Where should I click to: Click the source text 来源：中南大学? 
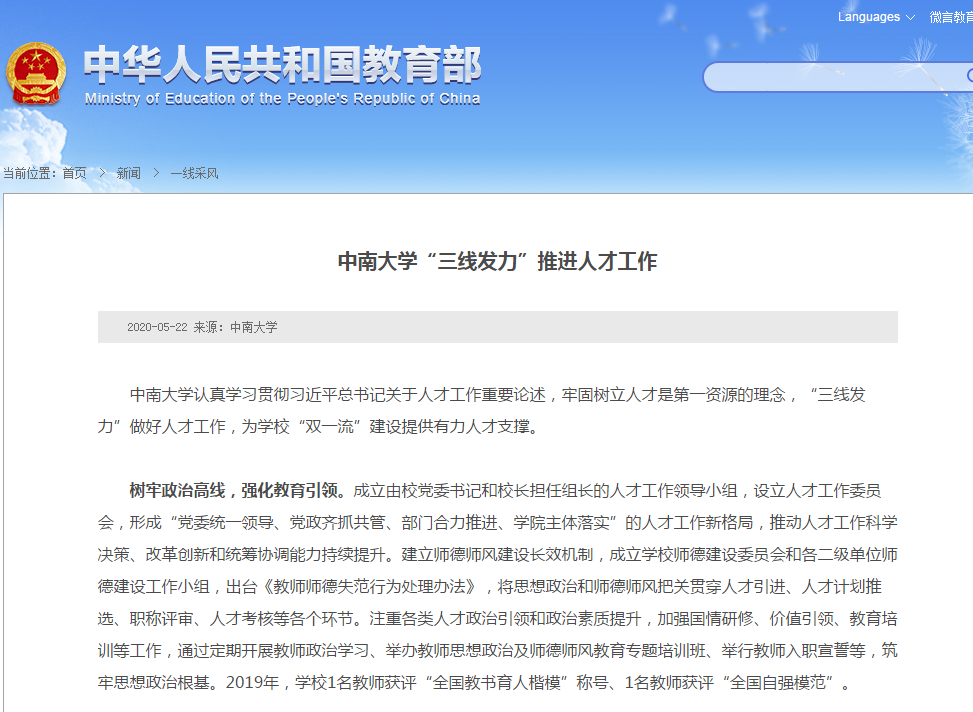pos(235,327)
